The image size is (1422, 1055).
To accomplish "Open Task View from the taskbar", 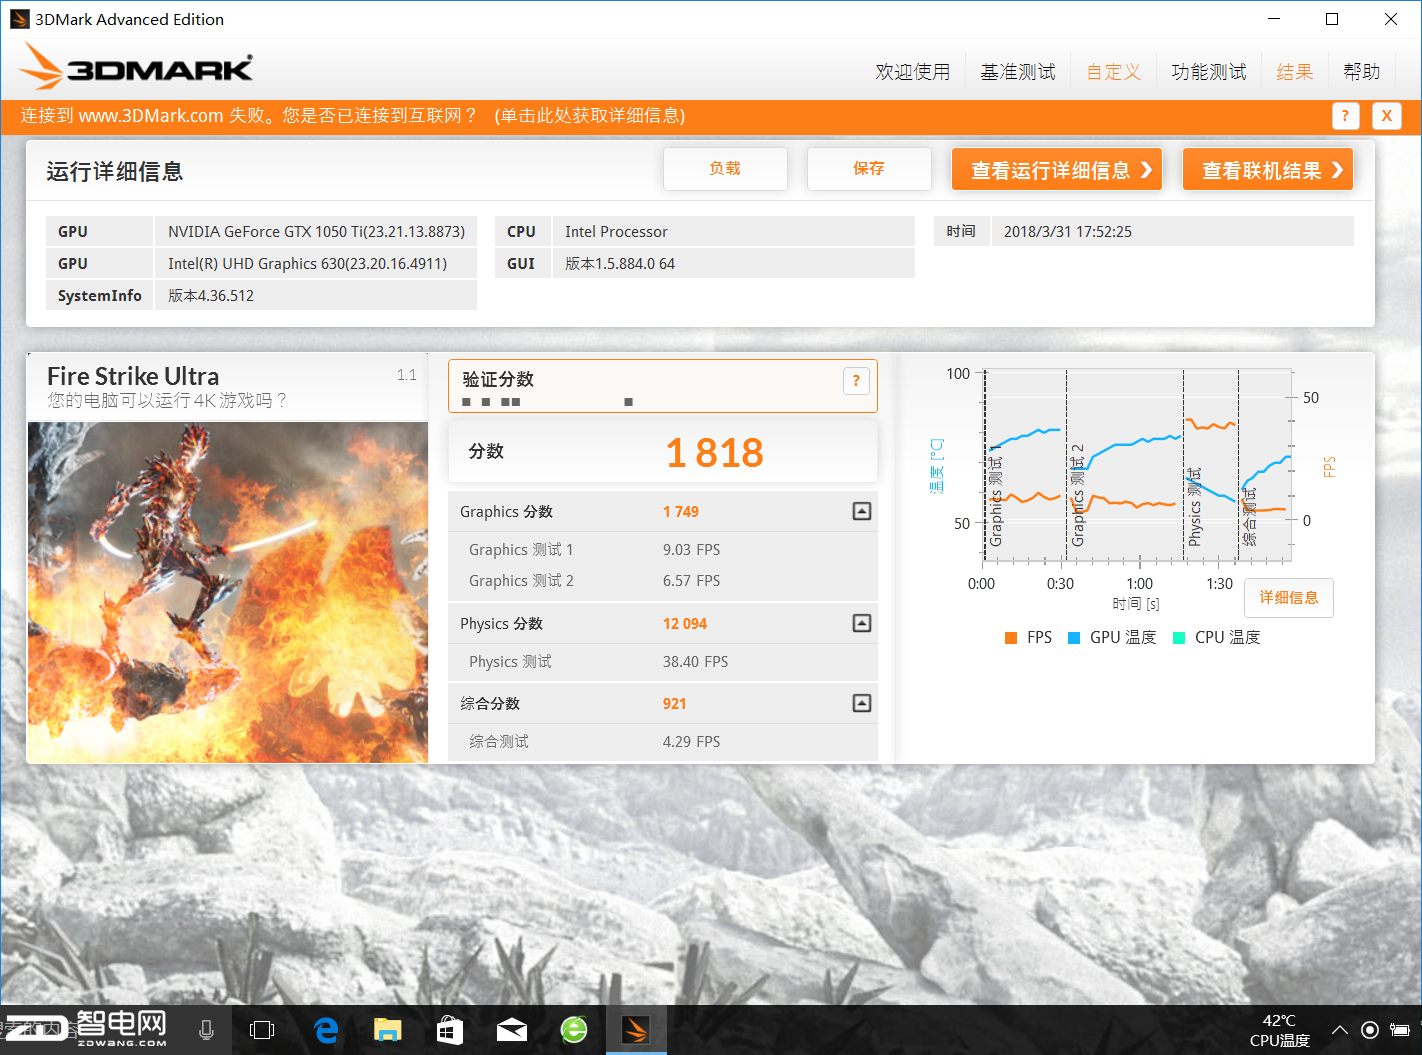I will click(262, 1030).
